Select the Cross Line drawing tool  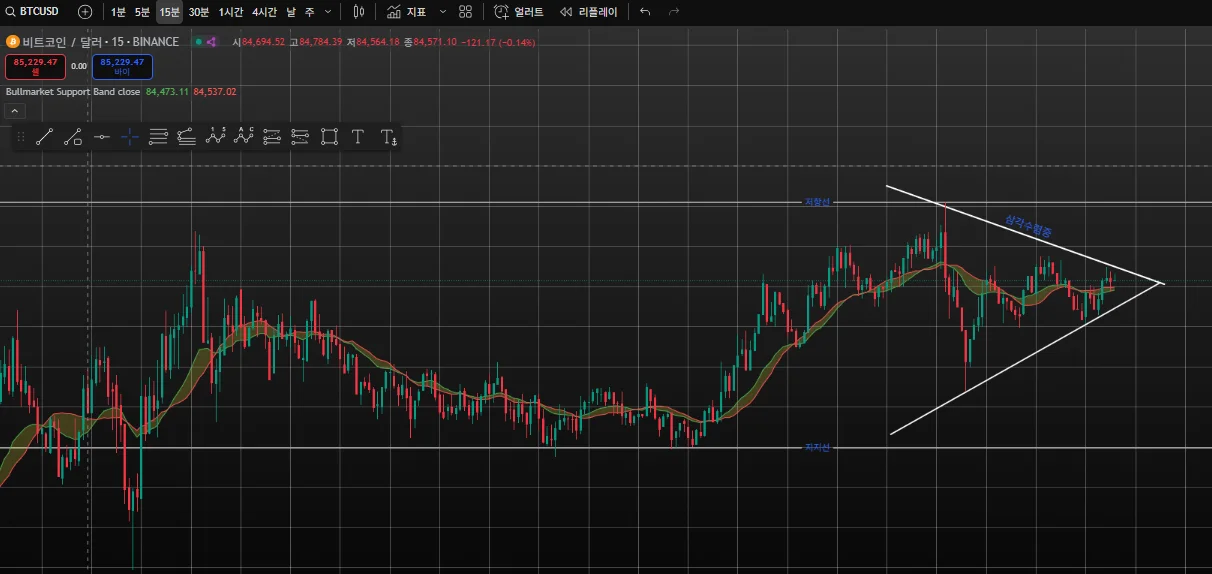(130, 137)
